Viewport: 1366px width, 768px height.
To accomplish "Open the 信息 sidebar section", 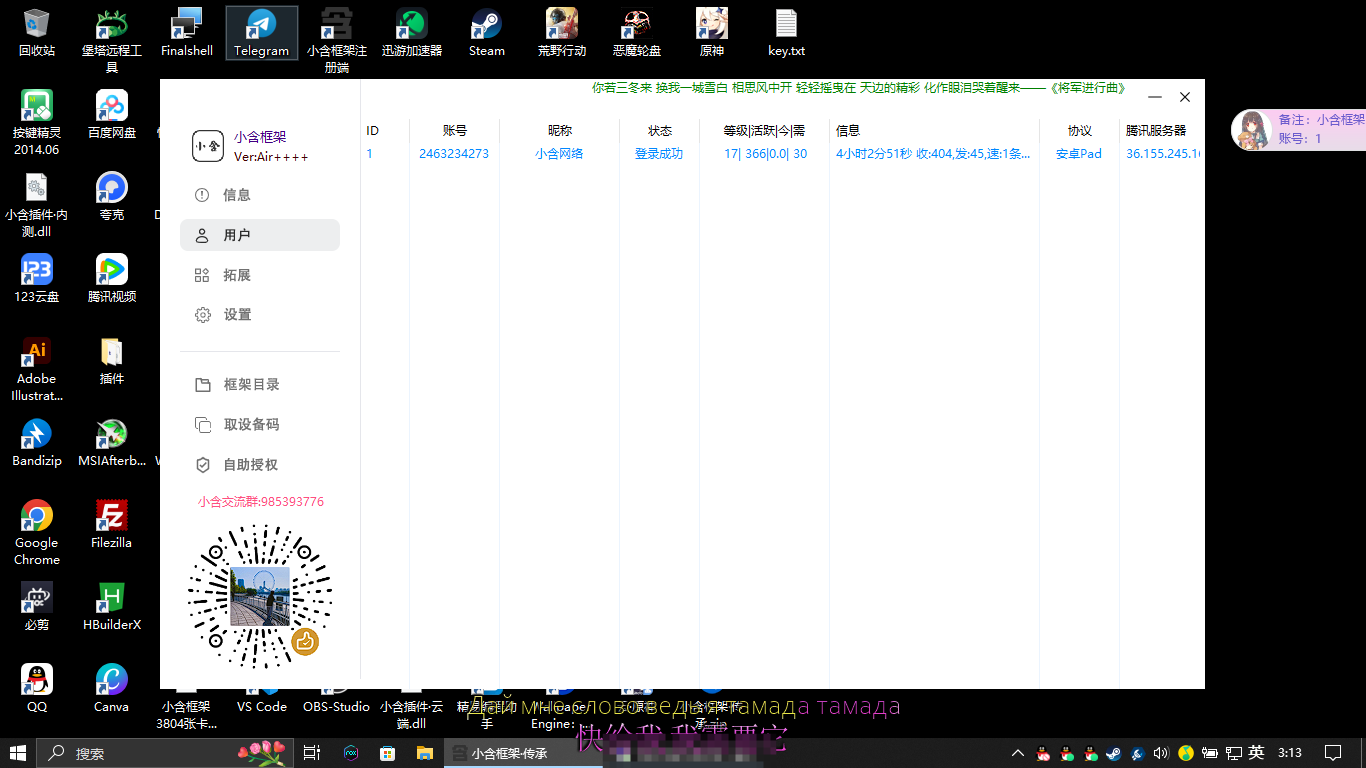I will (x=236, y=195).
